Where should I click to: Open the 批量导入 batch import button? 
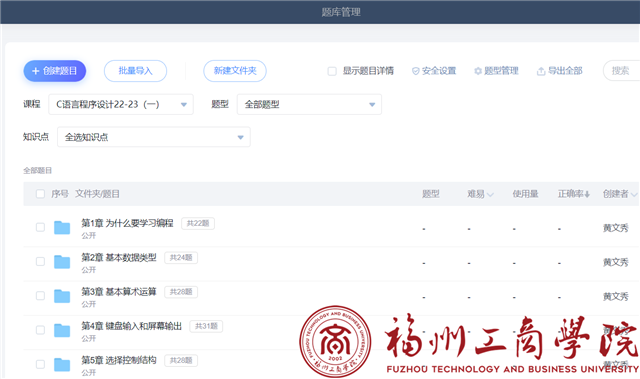(136, 71)
